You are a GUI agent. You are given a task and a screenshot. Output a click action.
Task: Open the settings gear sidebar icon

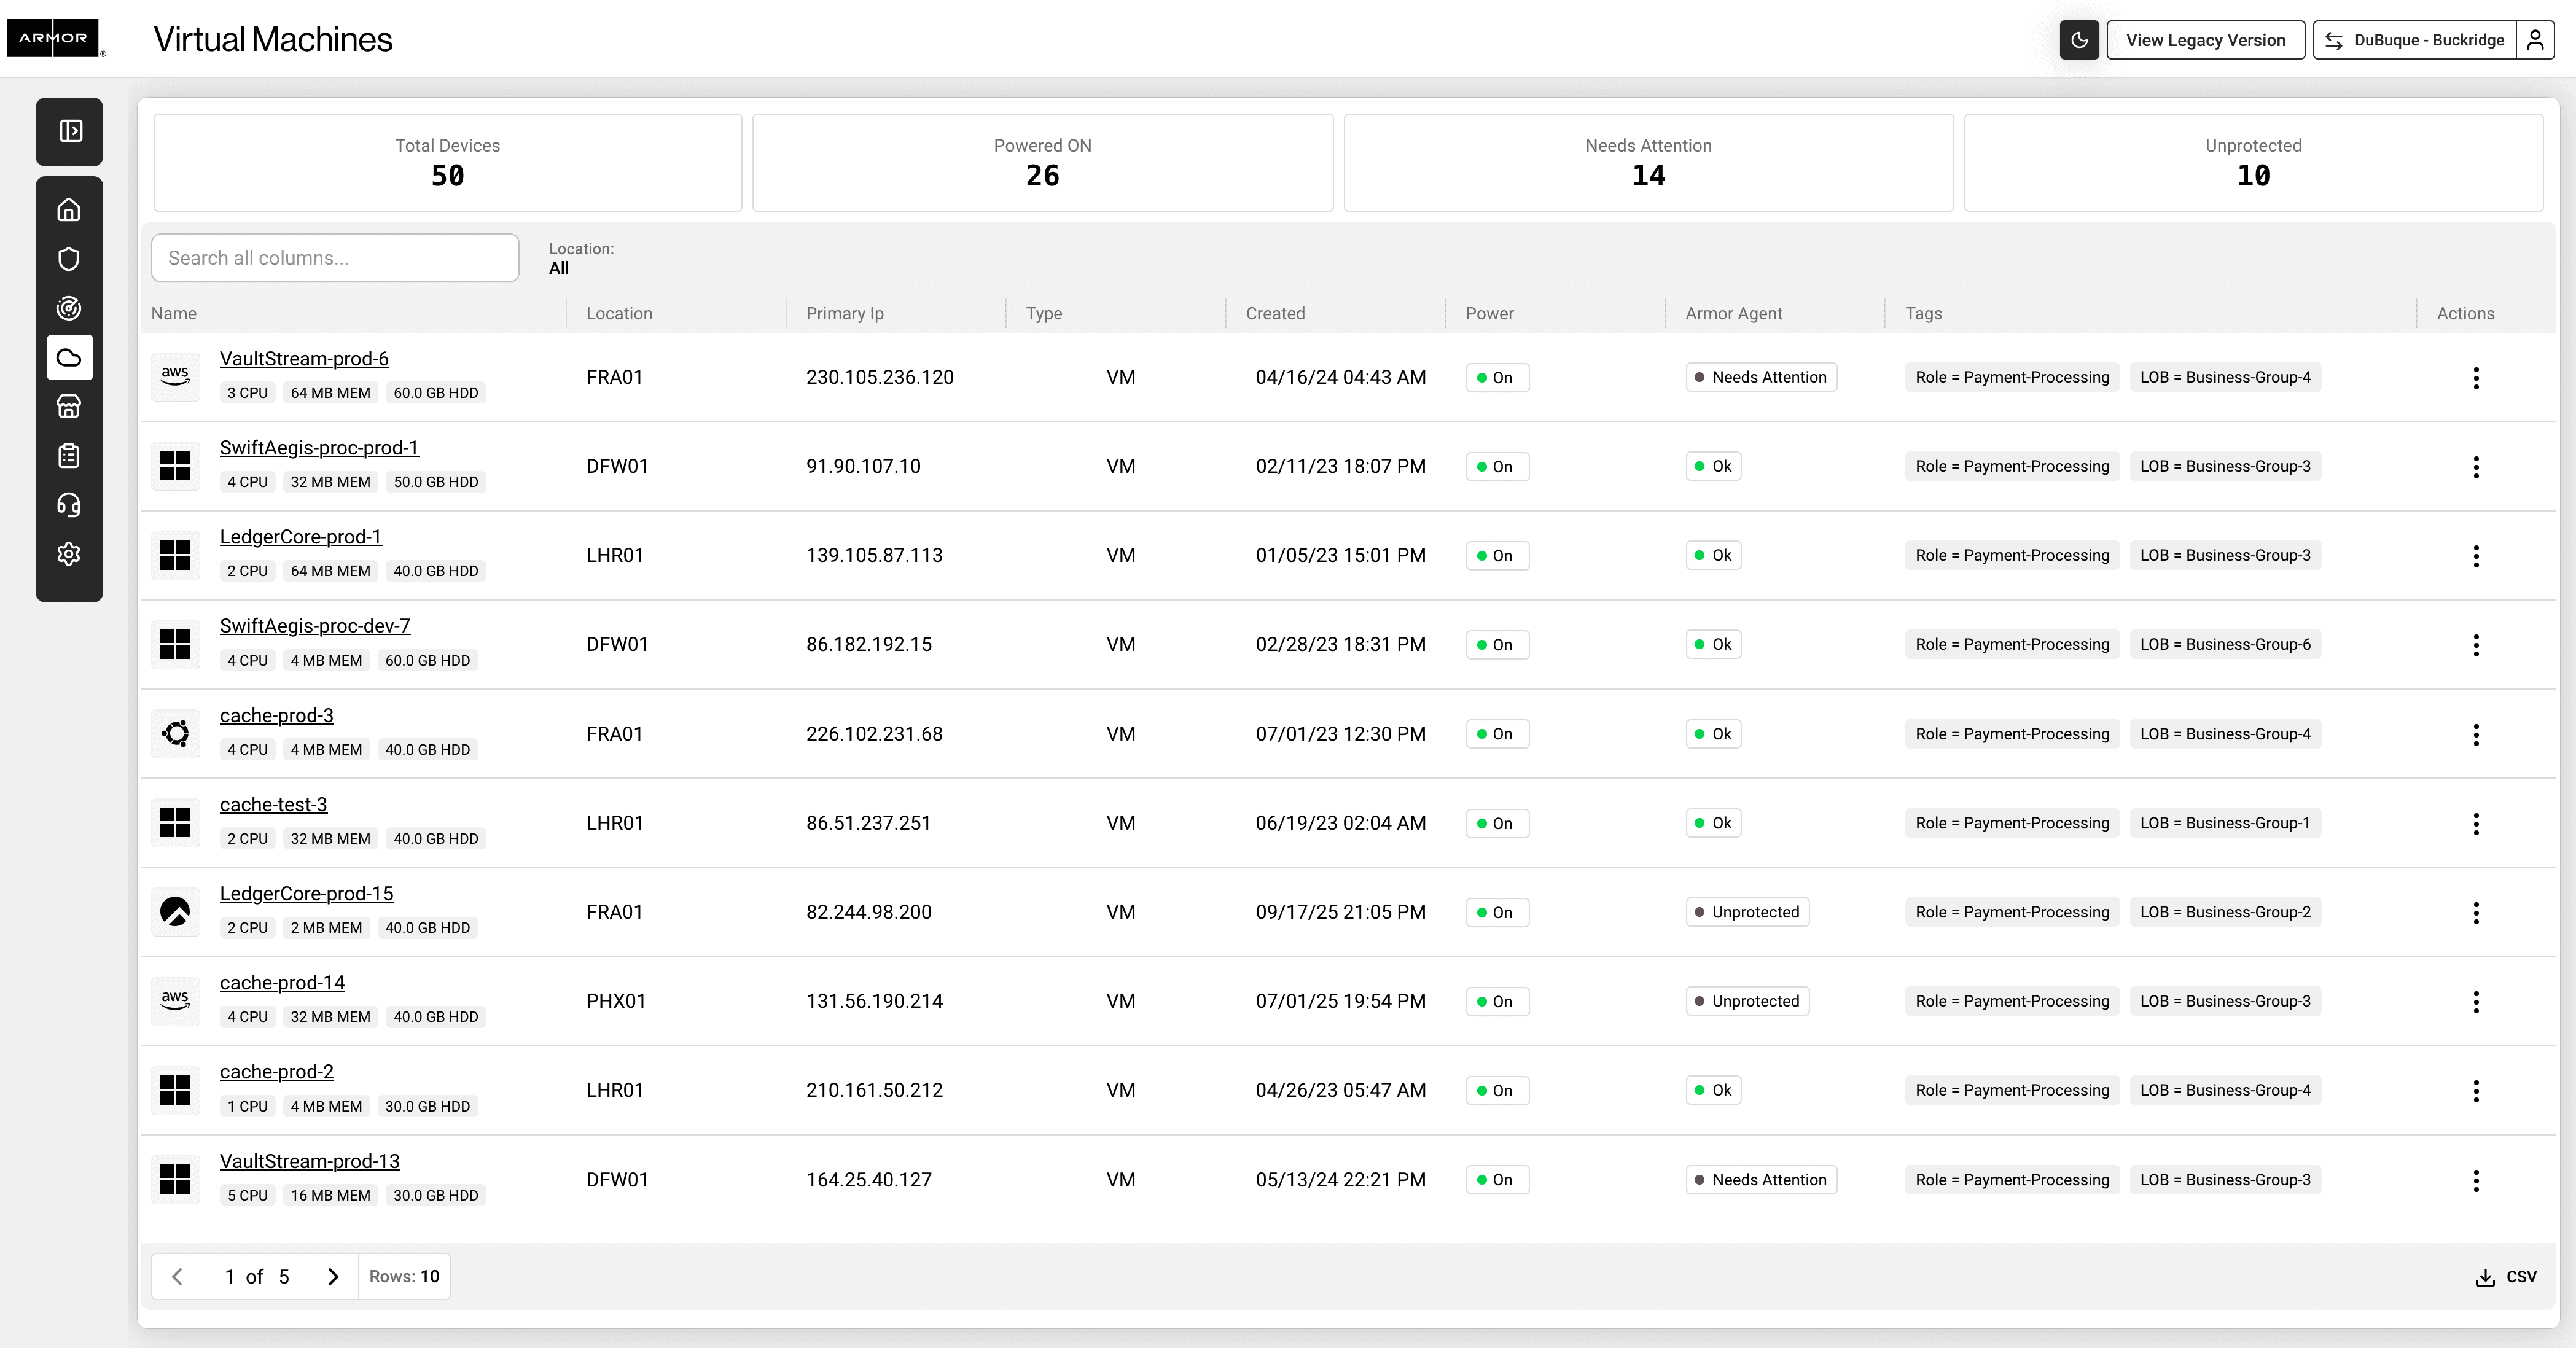pyautogui.click(x=69, y=554)
